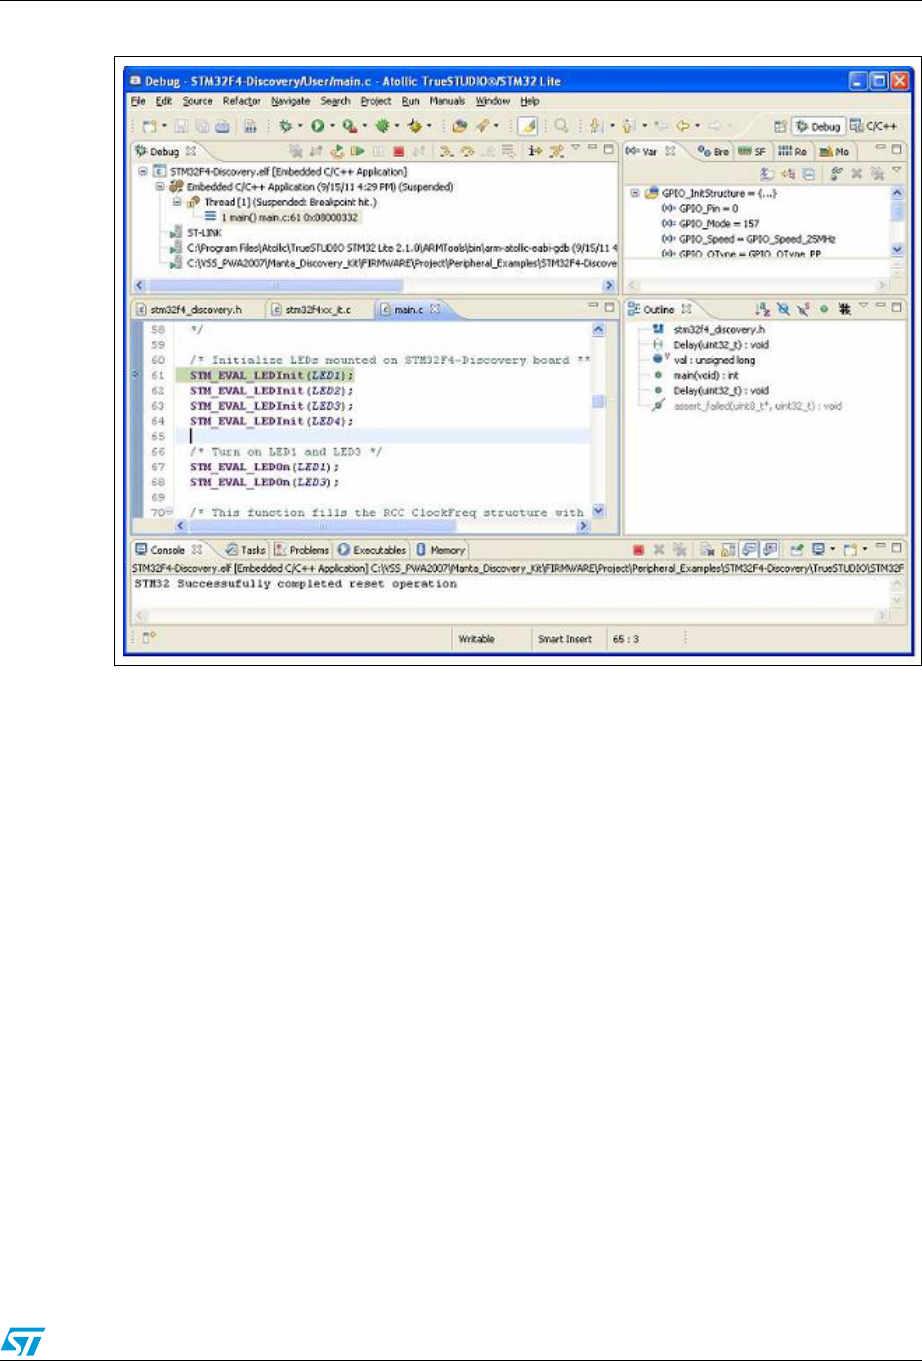
Task: Click the editor's vertical scrollbar down arrow
Action: (x=599, y=511)
